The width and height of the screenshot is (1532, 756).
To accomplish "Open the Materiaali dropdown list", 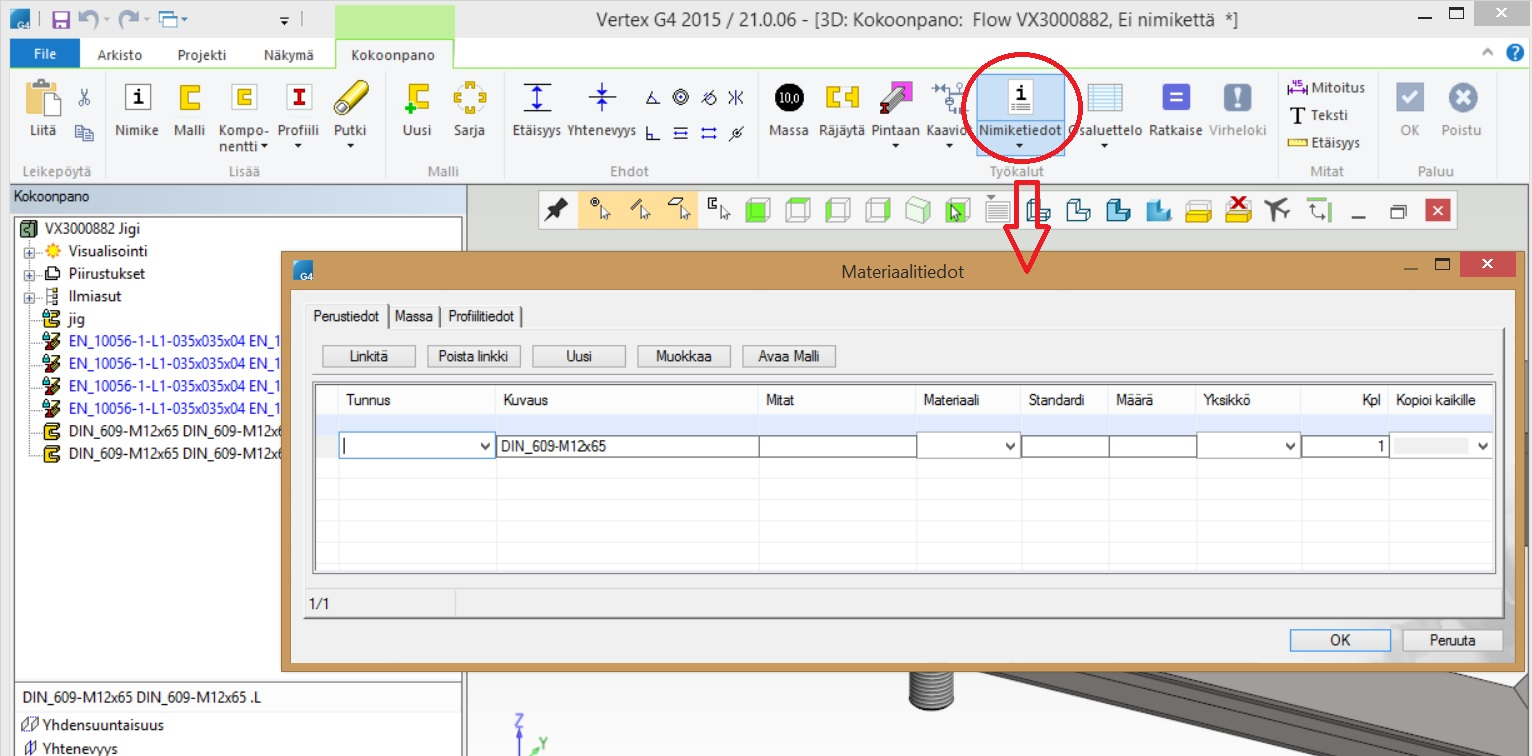I will [x=1010, y=447].
